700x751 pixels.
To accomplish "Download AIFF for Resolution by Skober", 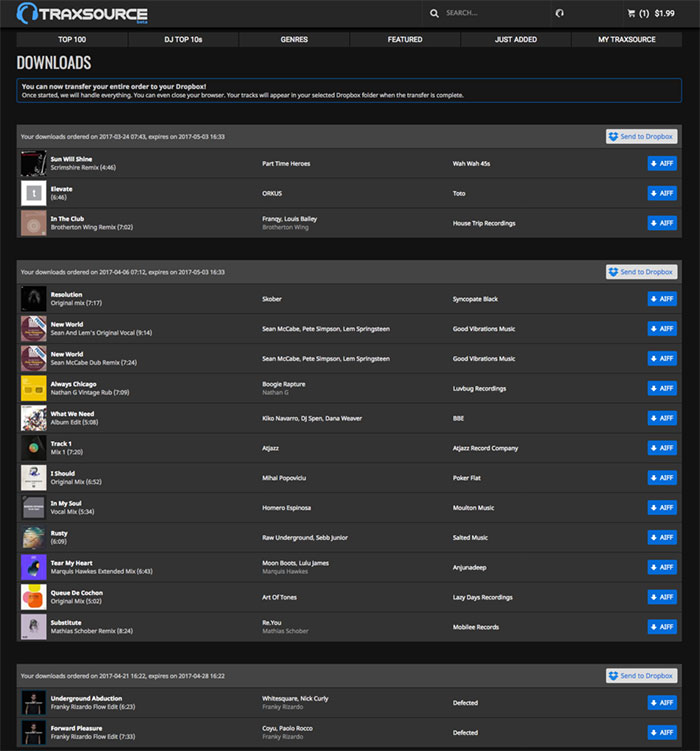I will (662, 299).
